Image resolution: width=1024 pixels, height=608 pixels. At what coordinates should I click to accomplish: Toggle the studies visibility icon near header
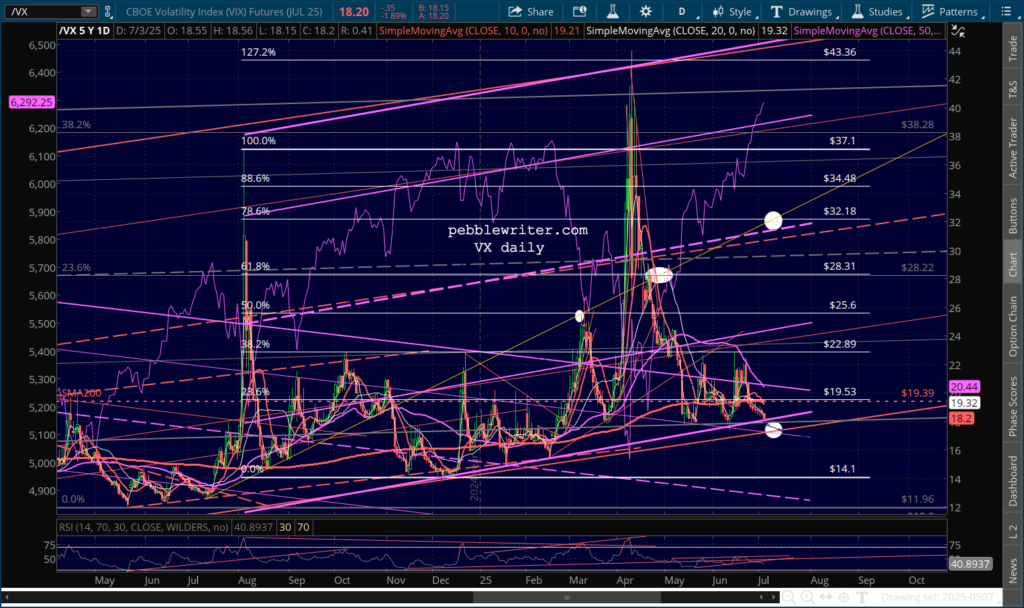pos(957,31)
